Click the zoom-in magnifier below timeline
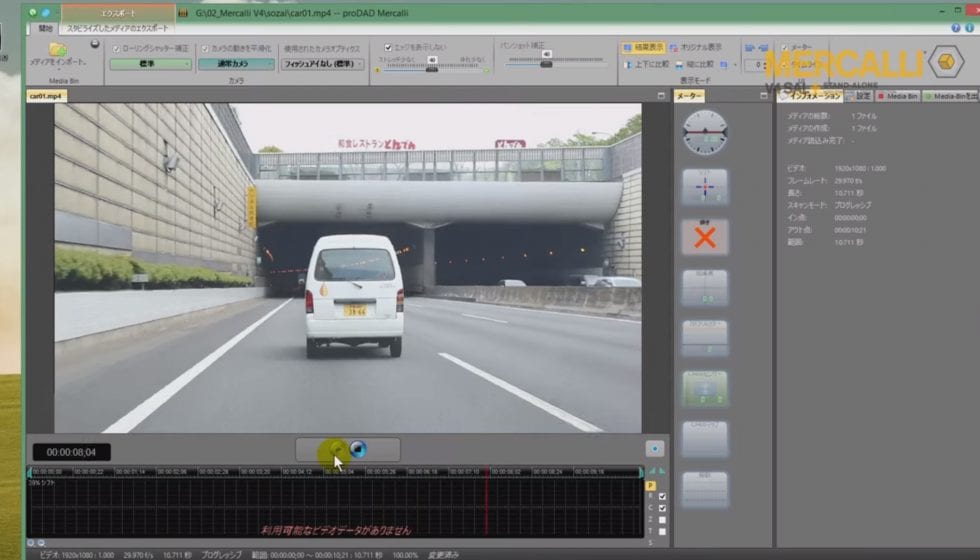This screenshot has height=560, width=980. [x=31, y=543]
